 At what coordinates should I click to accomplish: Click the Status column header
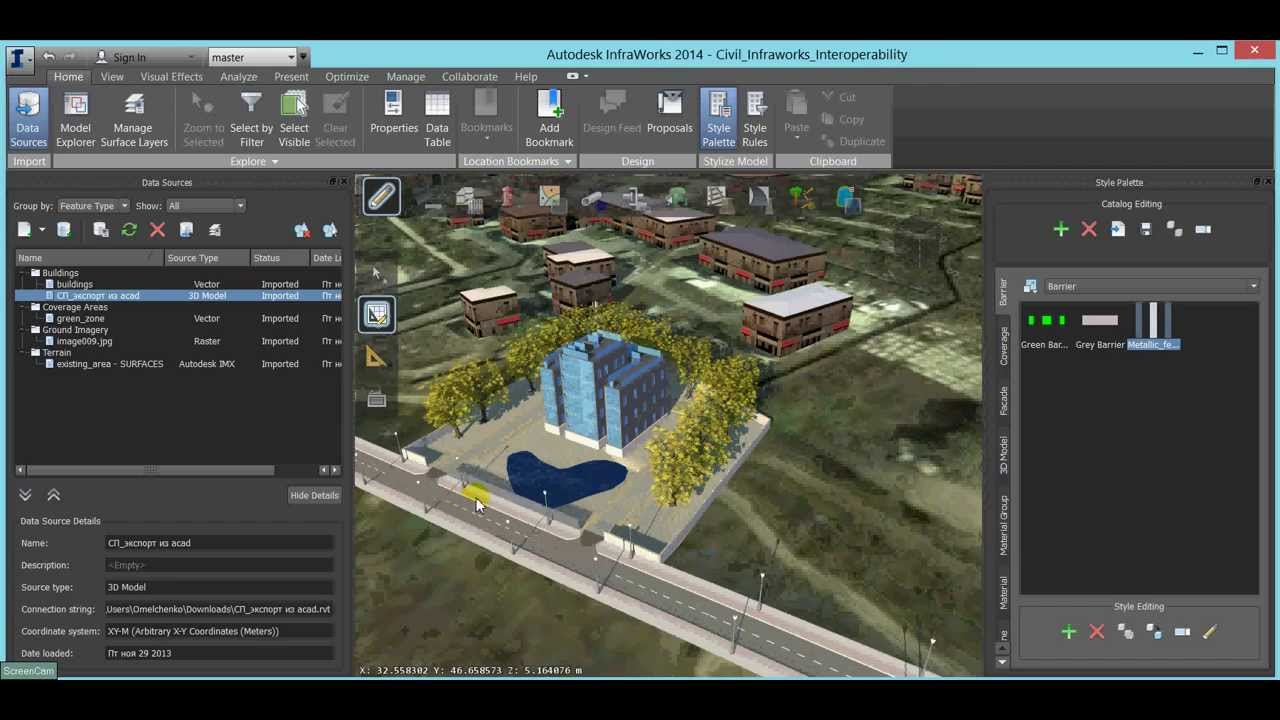(x=279, y=258)
